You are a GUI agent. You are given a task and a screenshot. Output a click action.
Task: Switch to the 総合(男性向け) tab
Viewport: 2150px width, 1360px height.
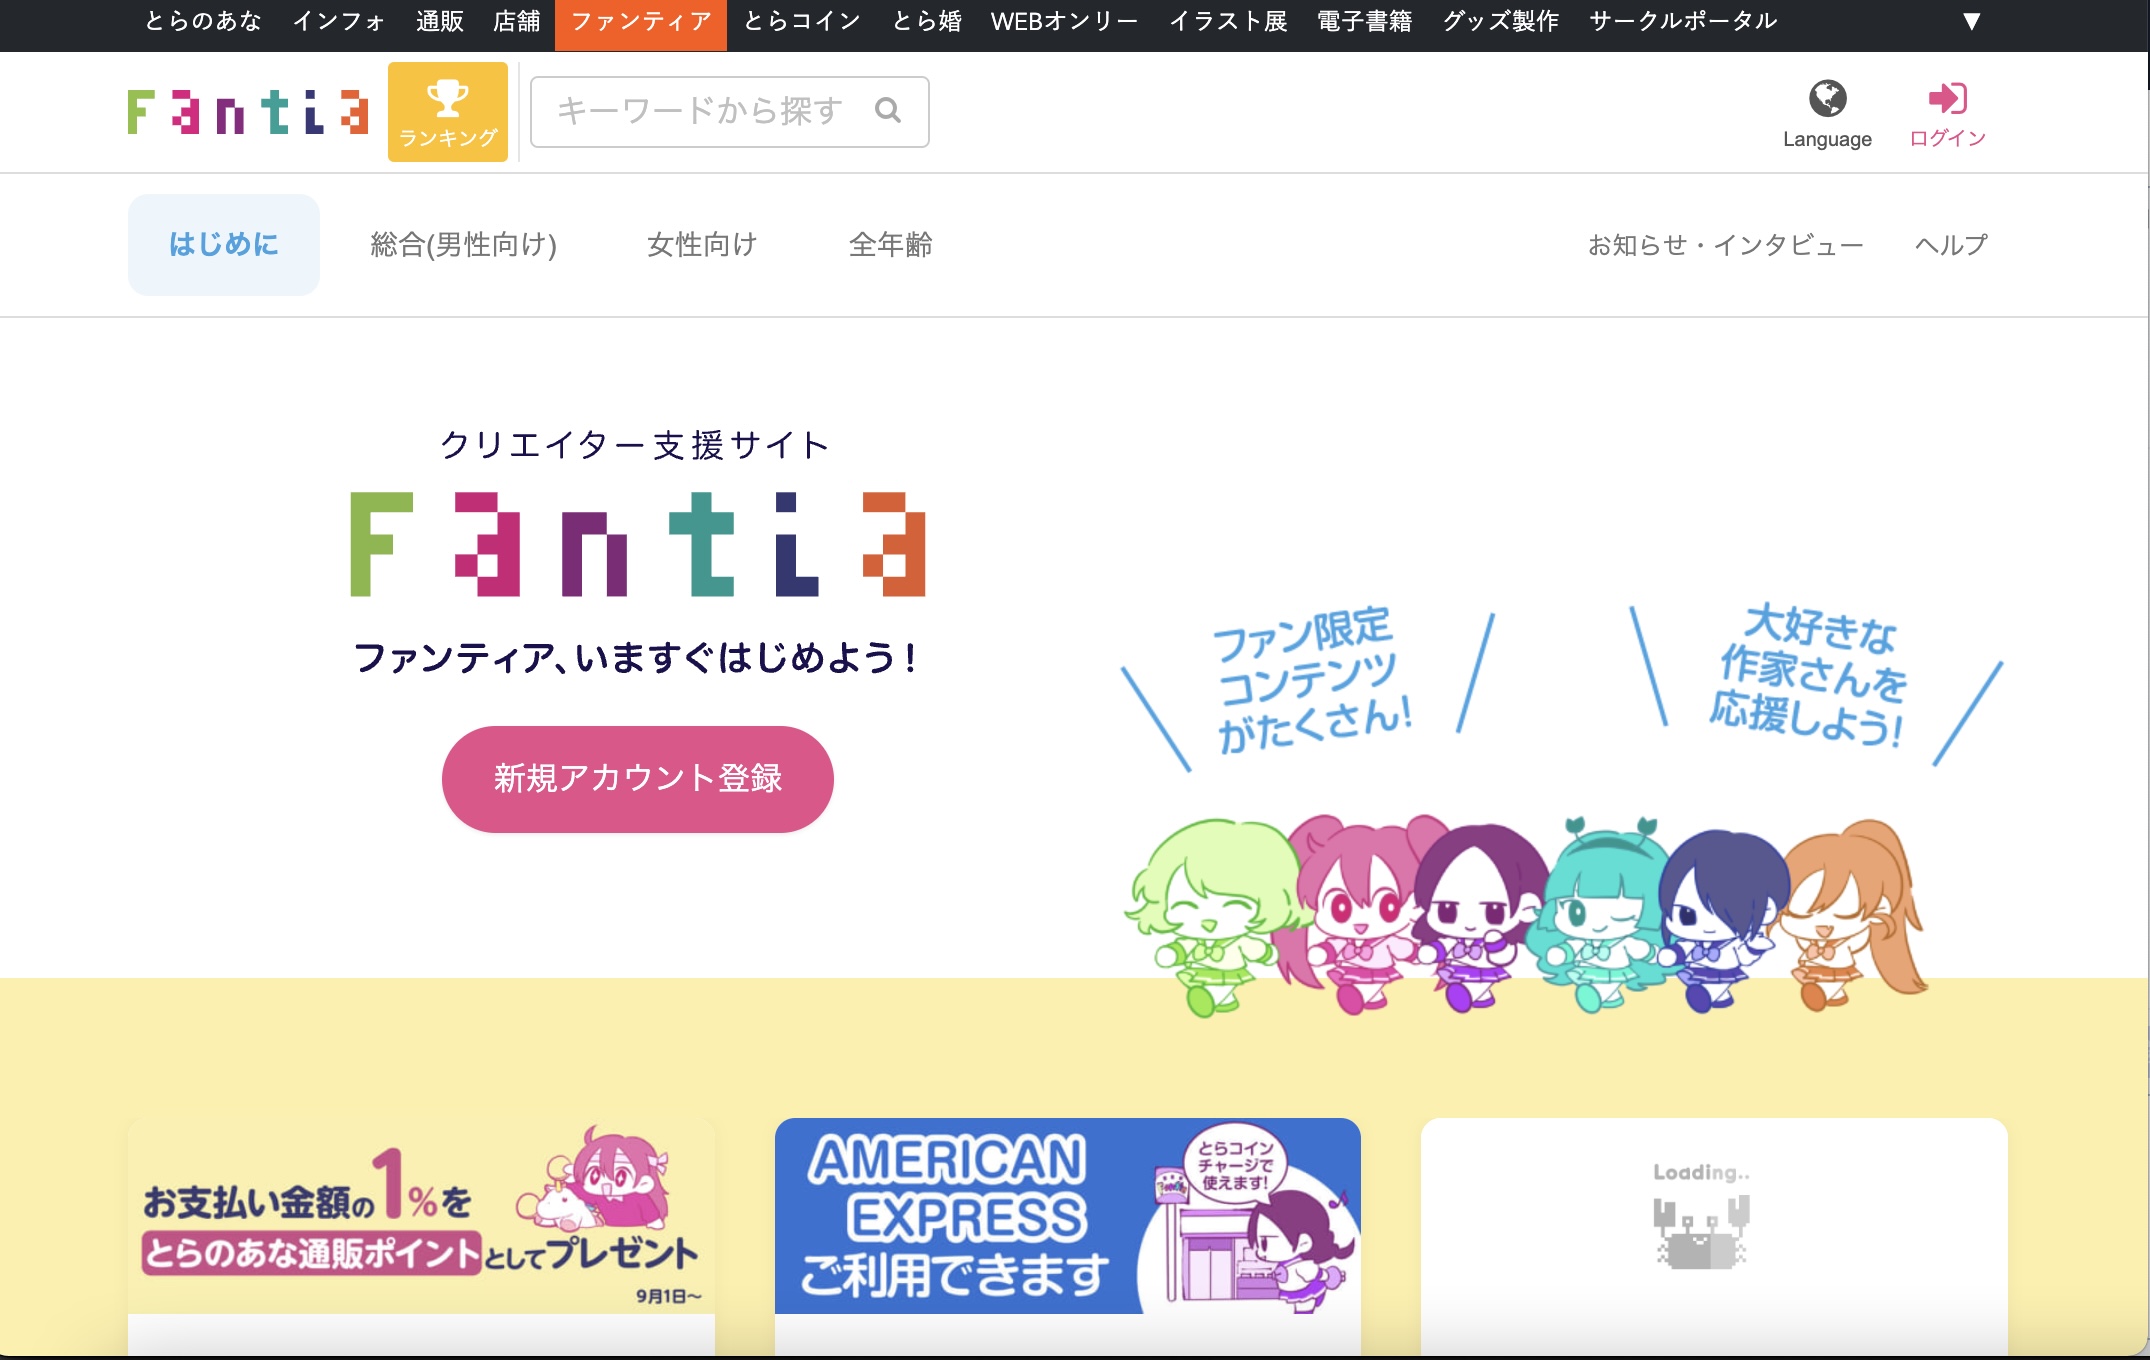pos(462,244)
